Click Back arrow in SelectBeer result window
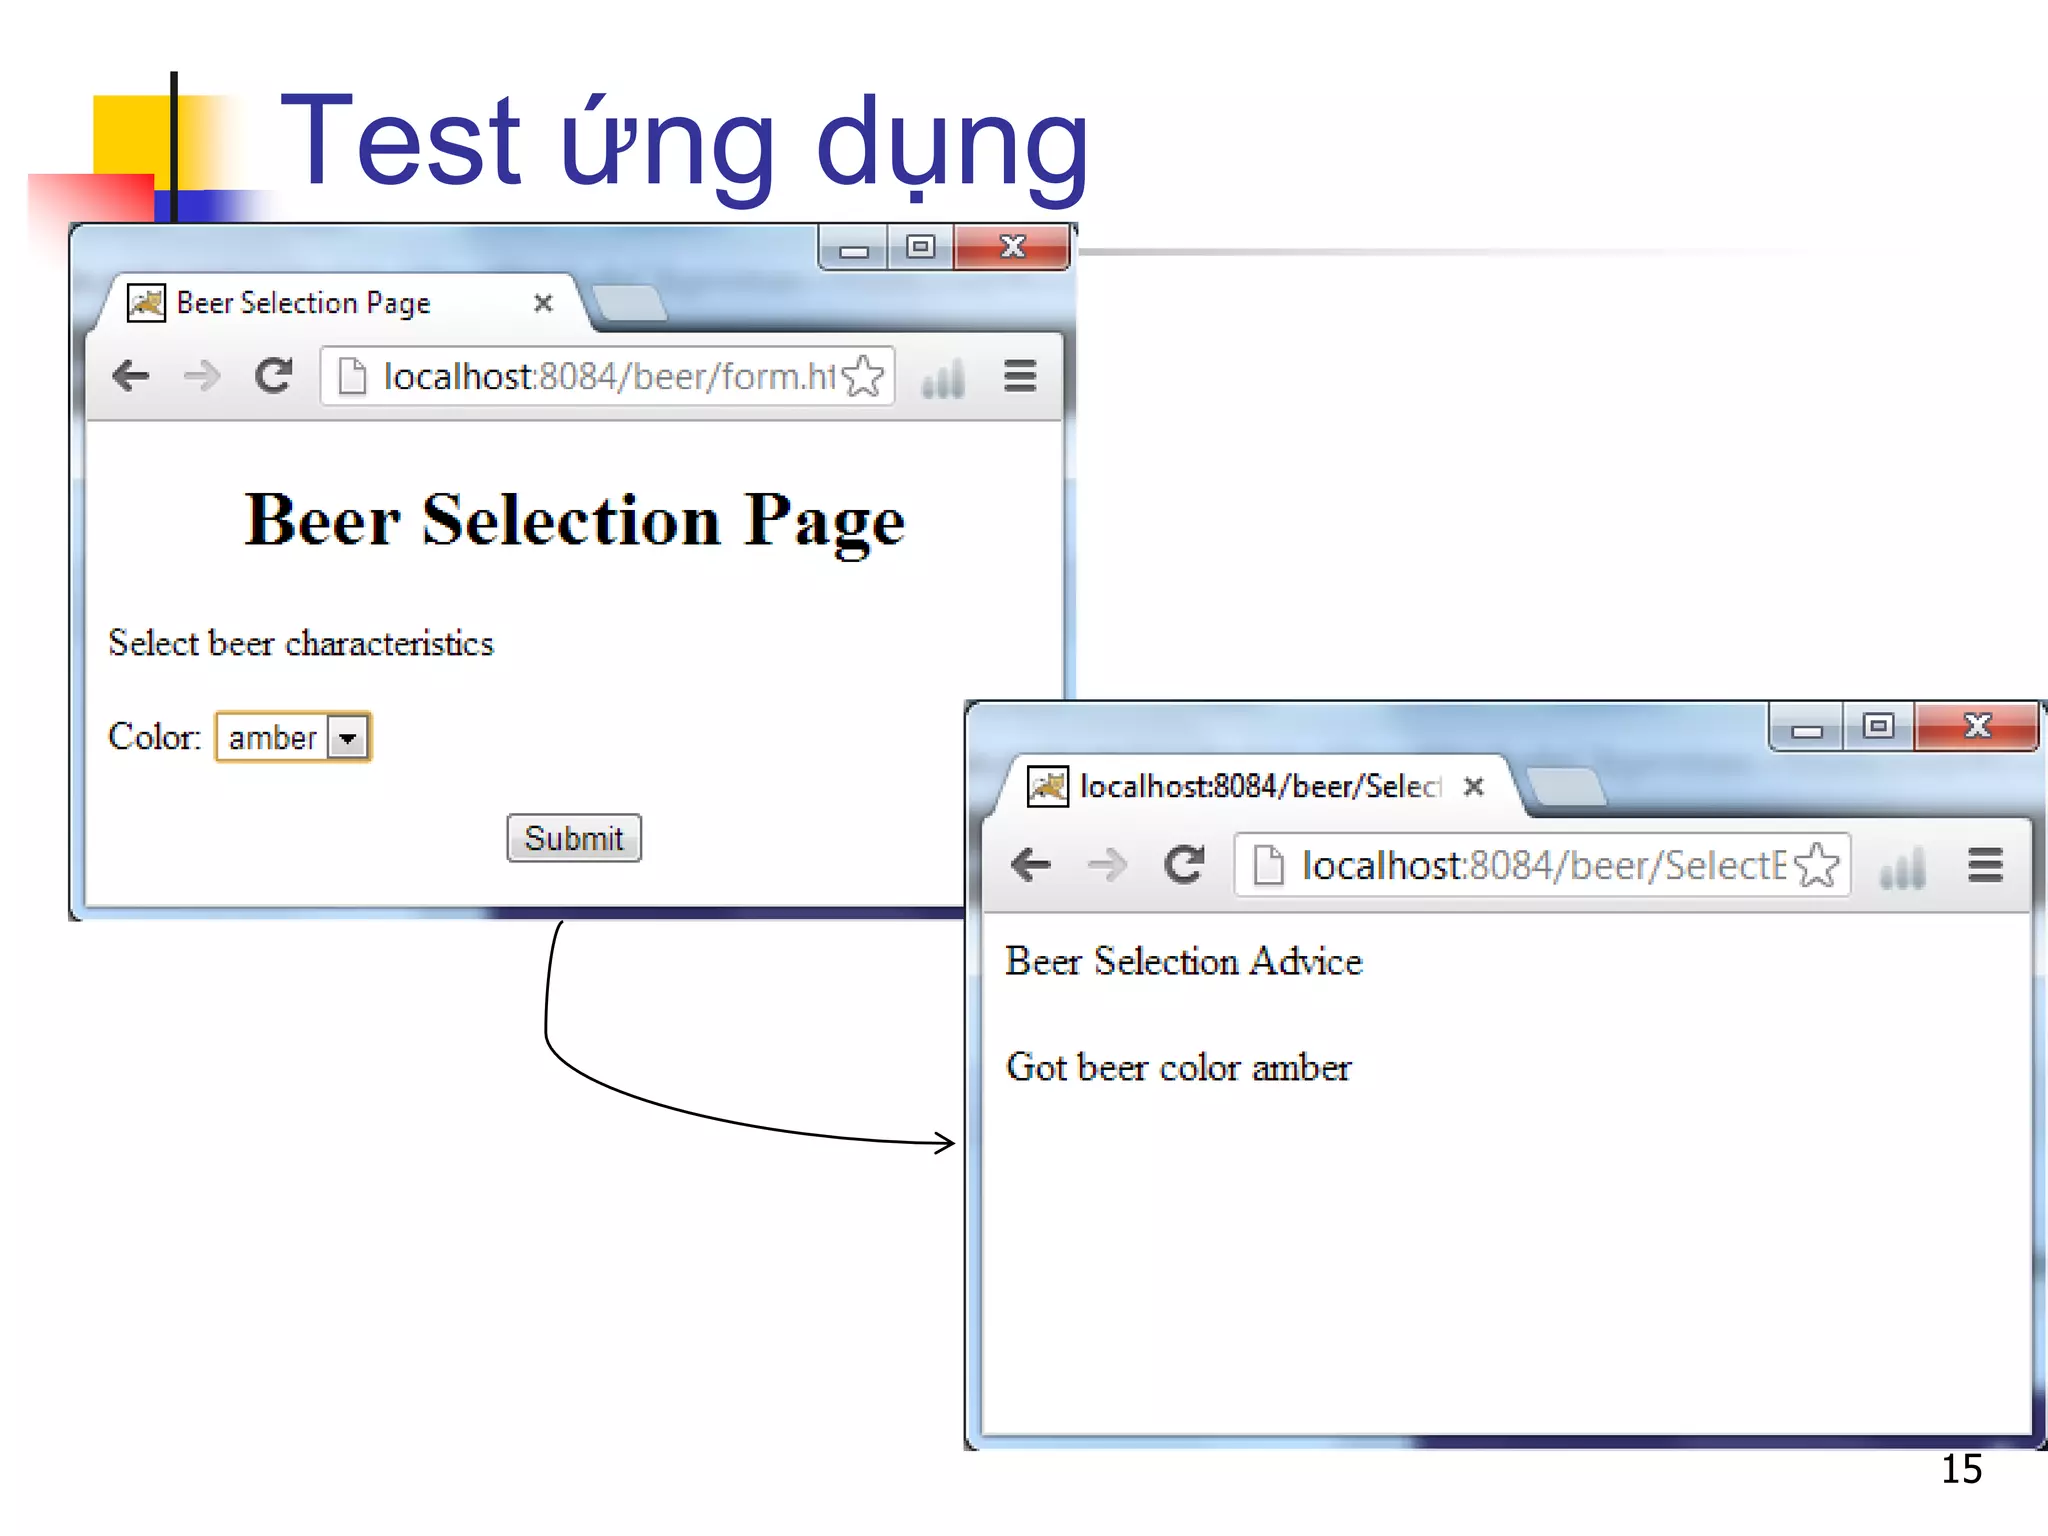2048x1536 pixels. point(1031,865)
